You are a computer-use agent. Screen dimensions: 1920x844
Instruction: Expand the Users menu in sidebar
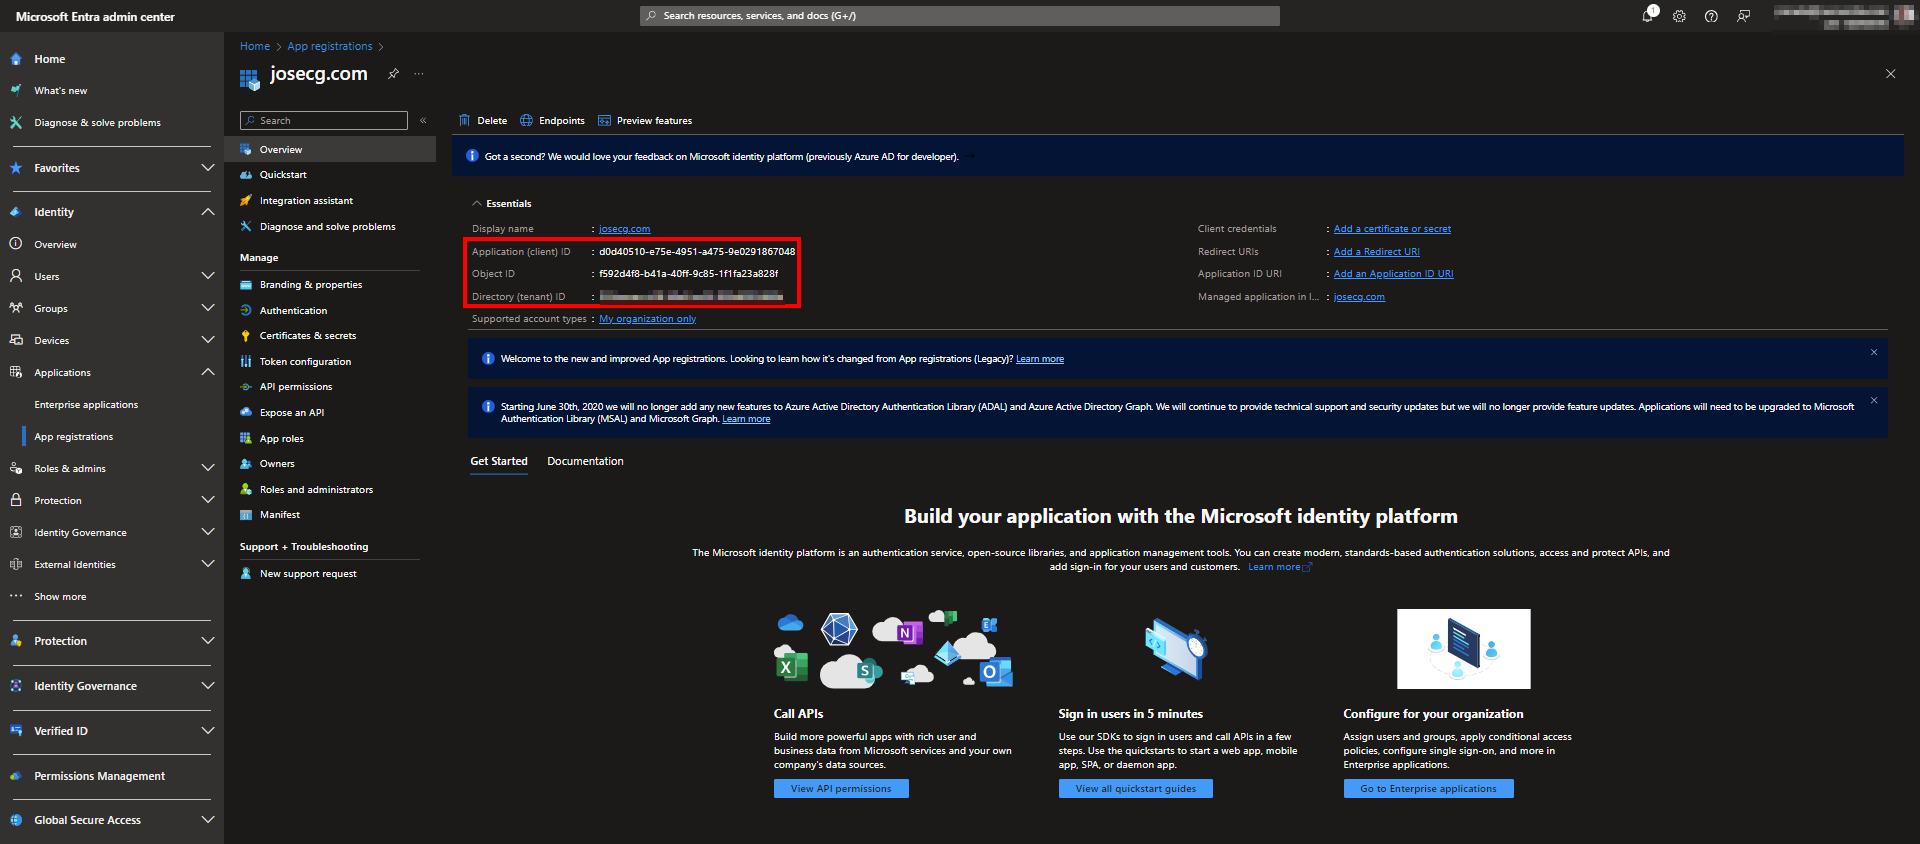[207, 276]
